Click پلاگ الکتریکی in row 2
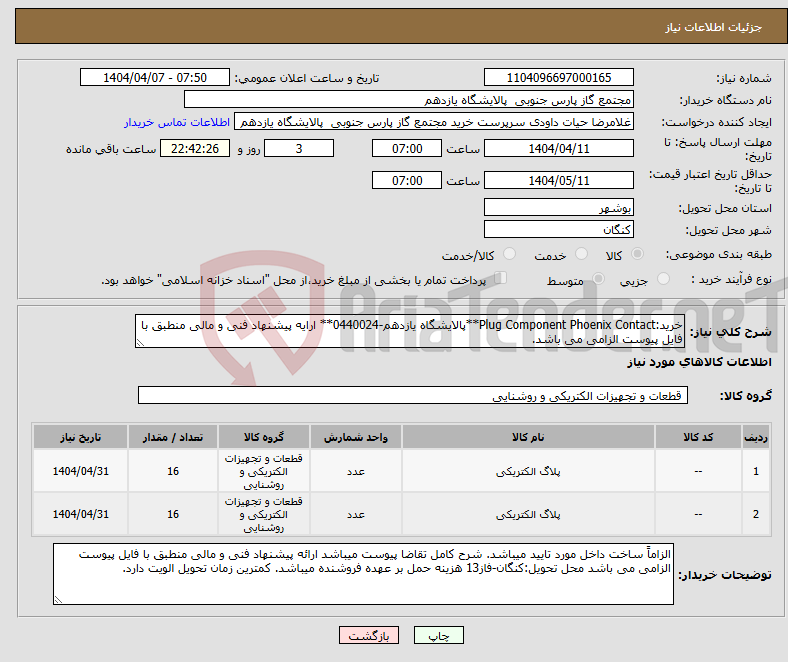The image size is (788, 662). pyautogui.click(x=528, y=514)
